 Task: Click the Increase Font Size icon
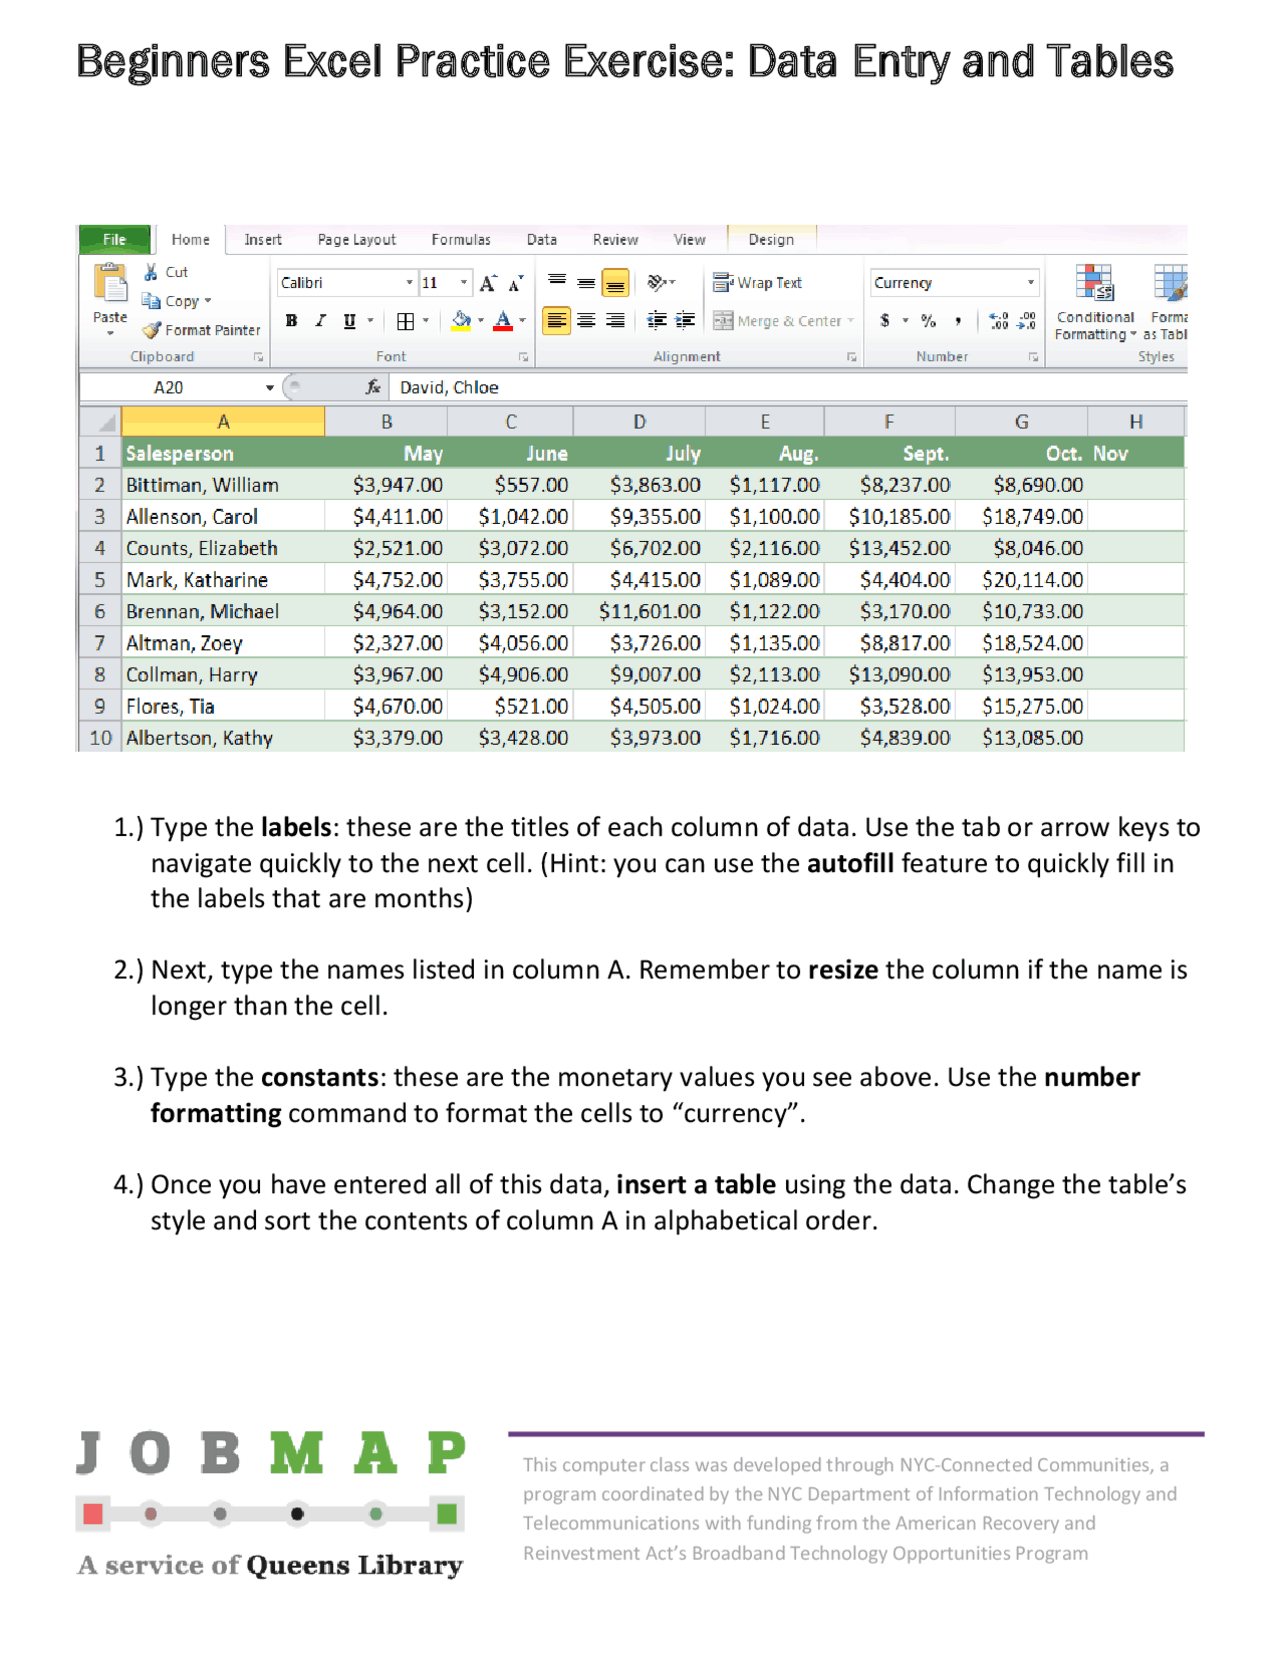(x=488, y=284)
